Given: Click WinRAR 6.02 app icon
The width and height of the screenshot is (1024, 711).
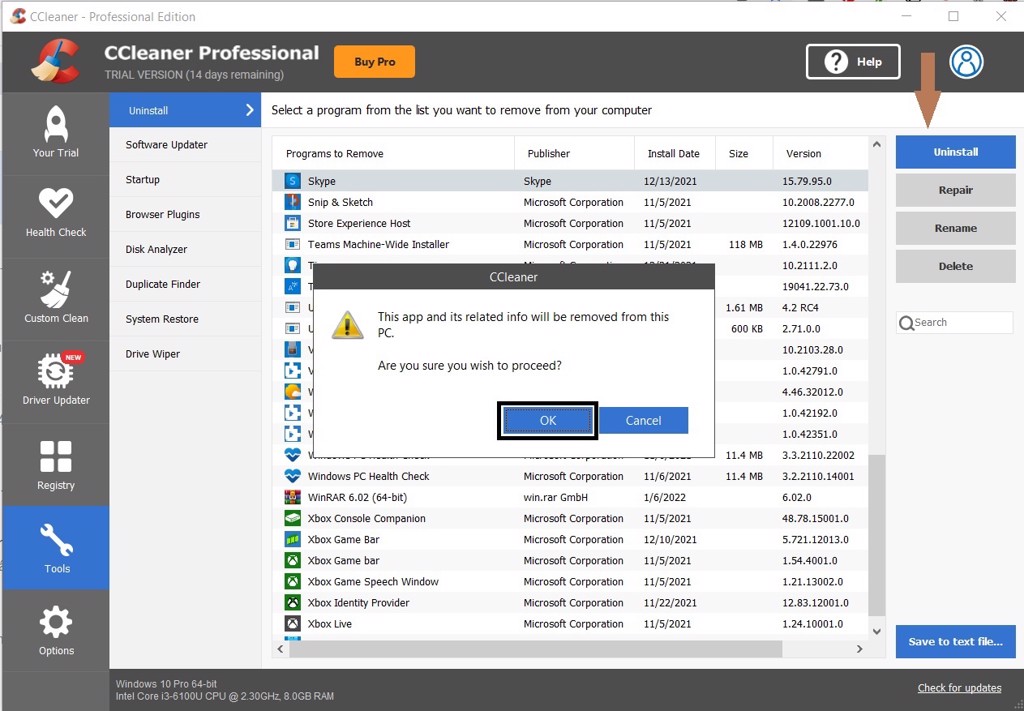Looking at the screenshot, I should (293, 498).
